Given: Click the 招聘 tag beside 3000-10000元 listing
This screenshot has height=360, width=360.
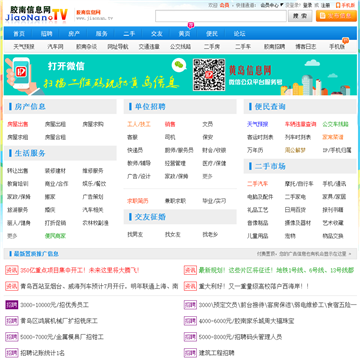Looking at the screenshot, I should click(x=12, y=305).
